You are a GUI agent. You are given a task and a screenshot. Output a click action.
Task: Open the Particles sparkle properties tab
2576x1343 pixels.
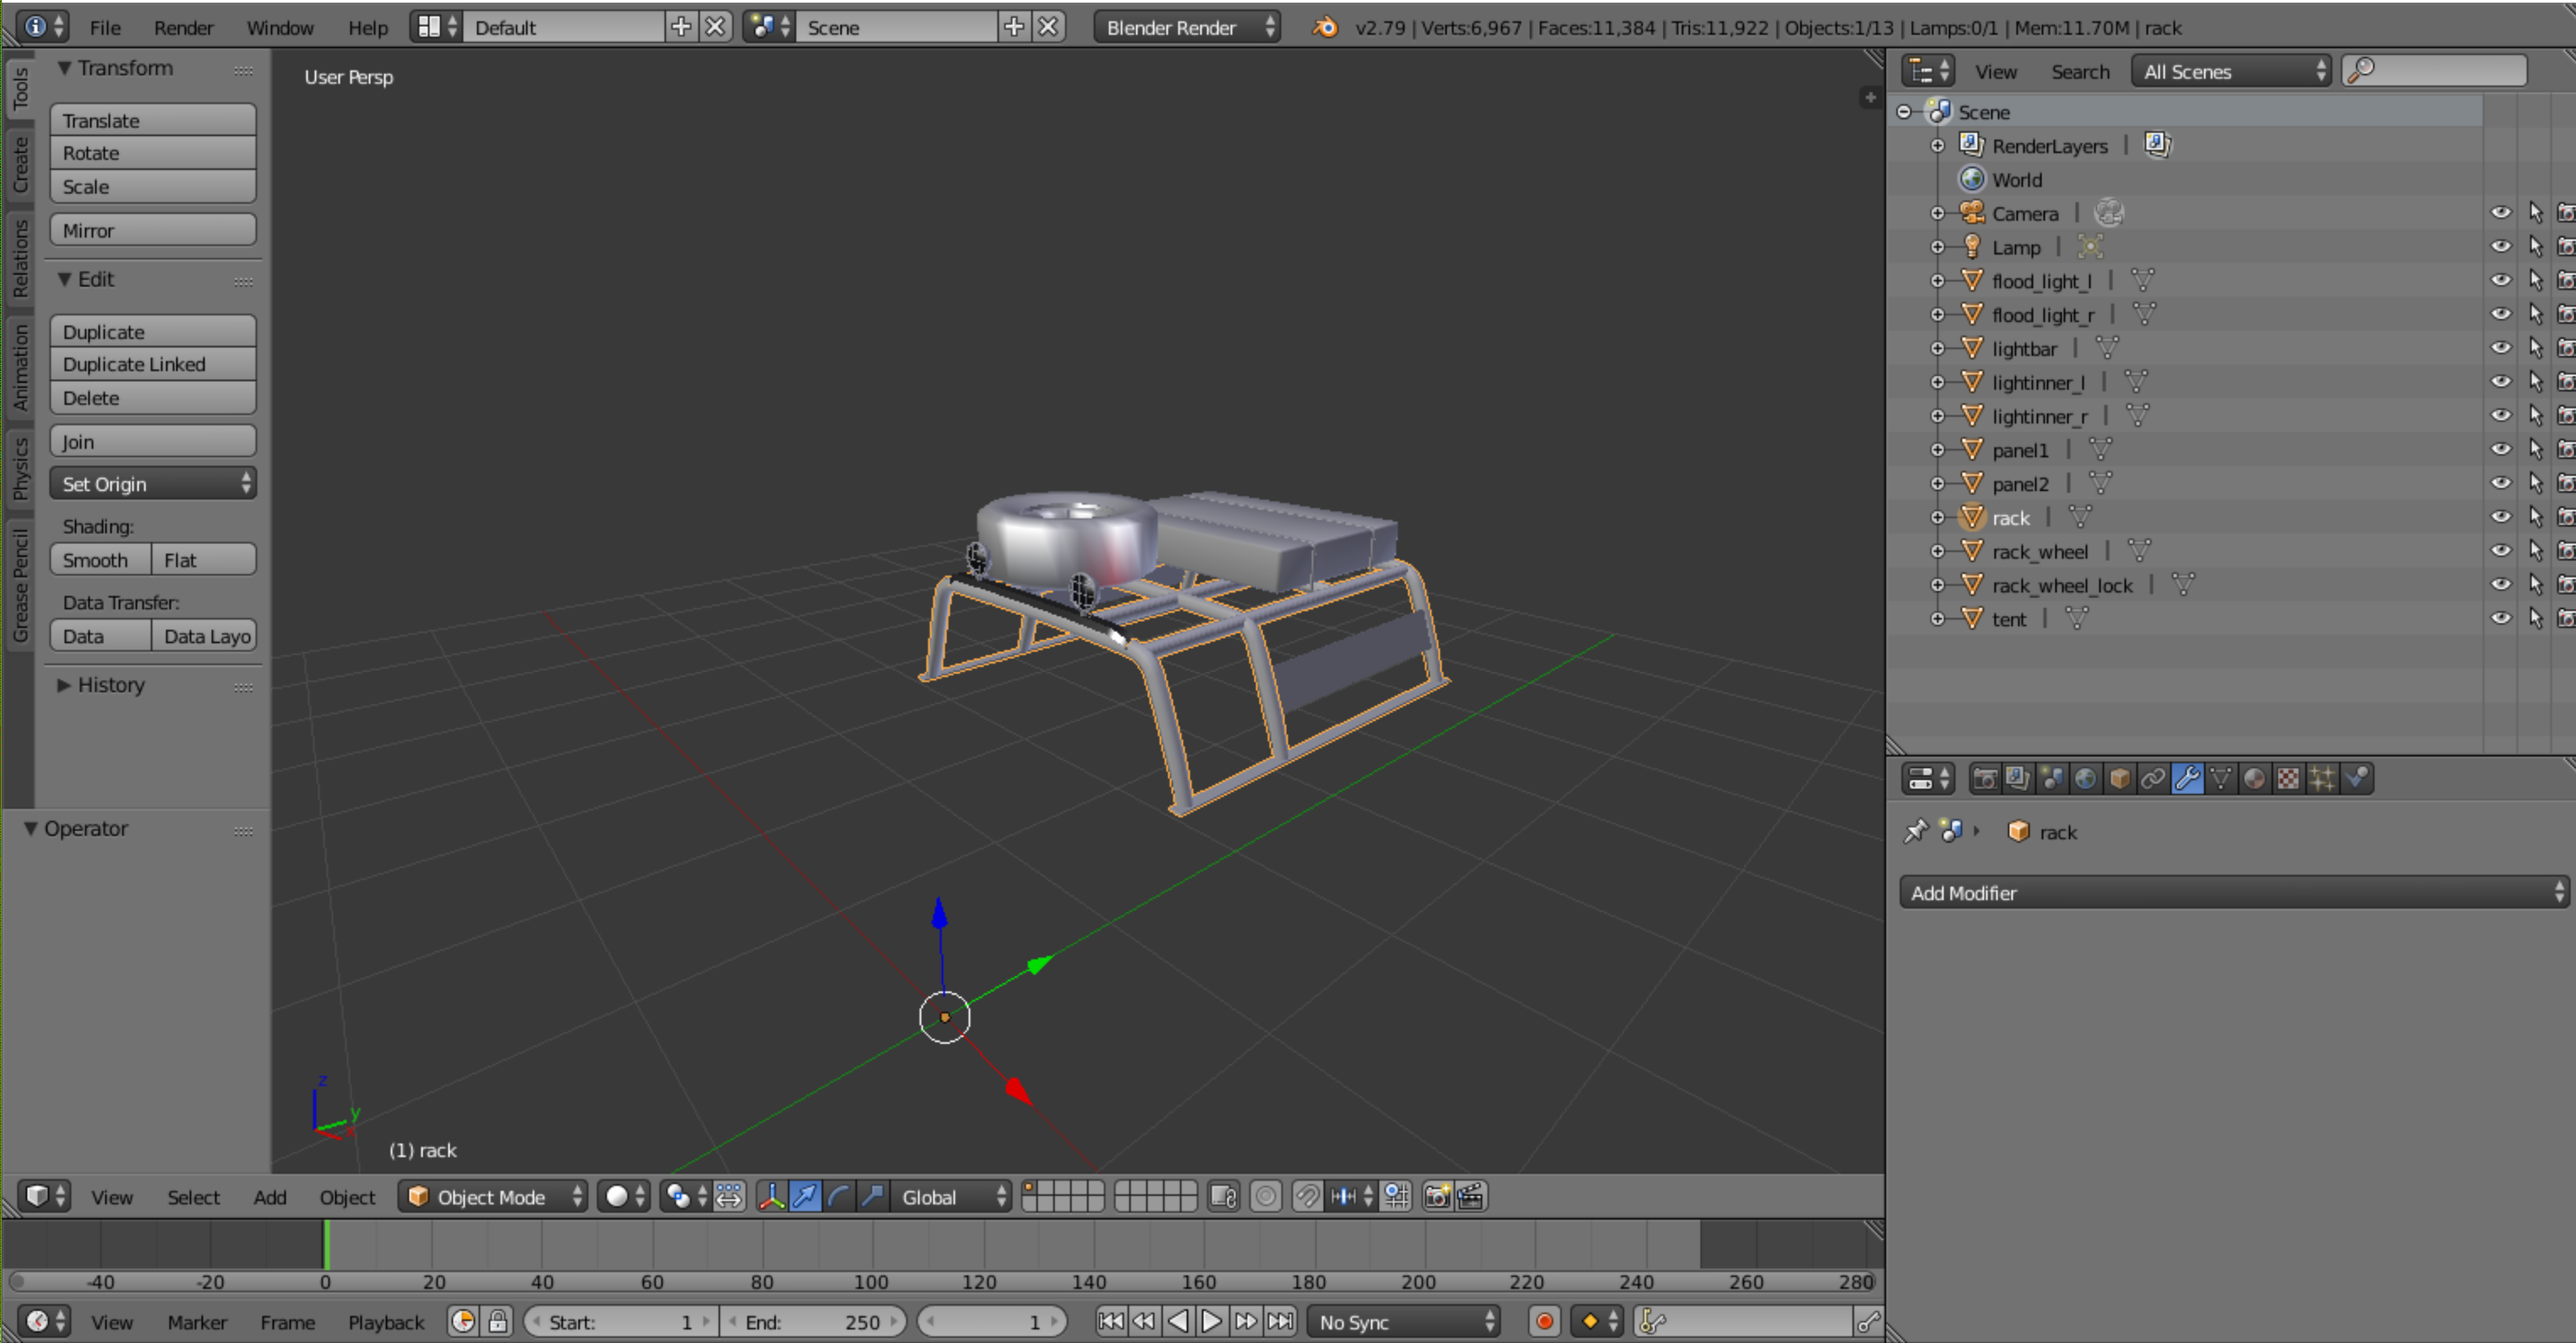tap(2322, 778)
